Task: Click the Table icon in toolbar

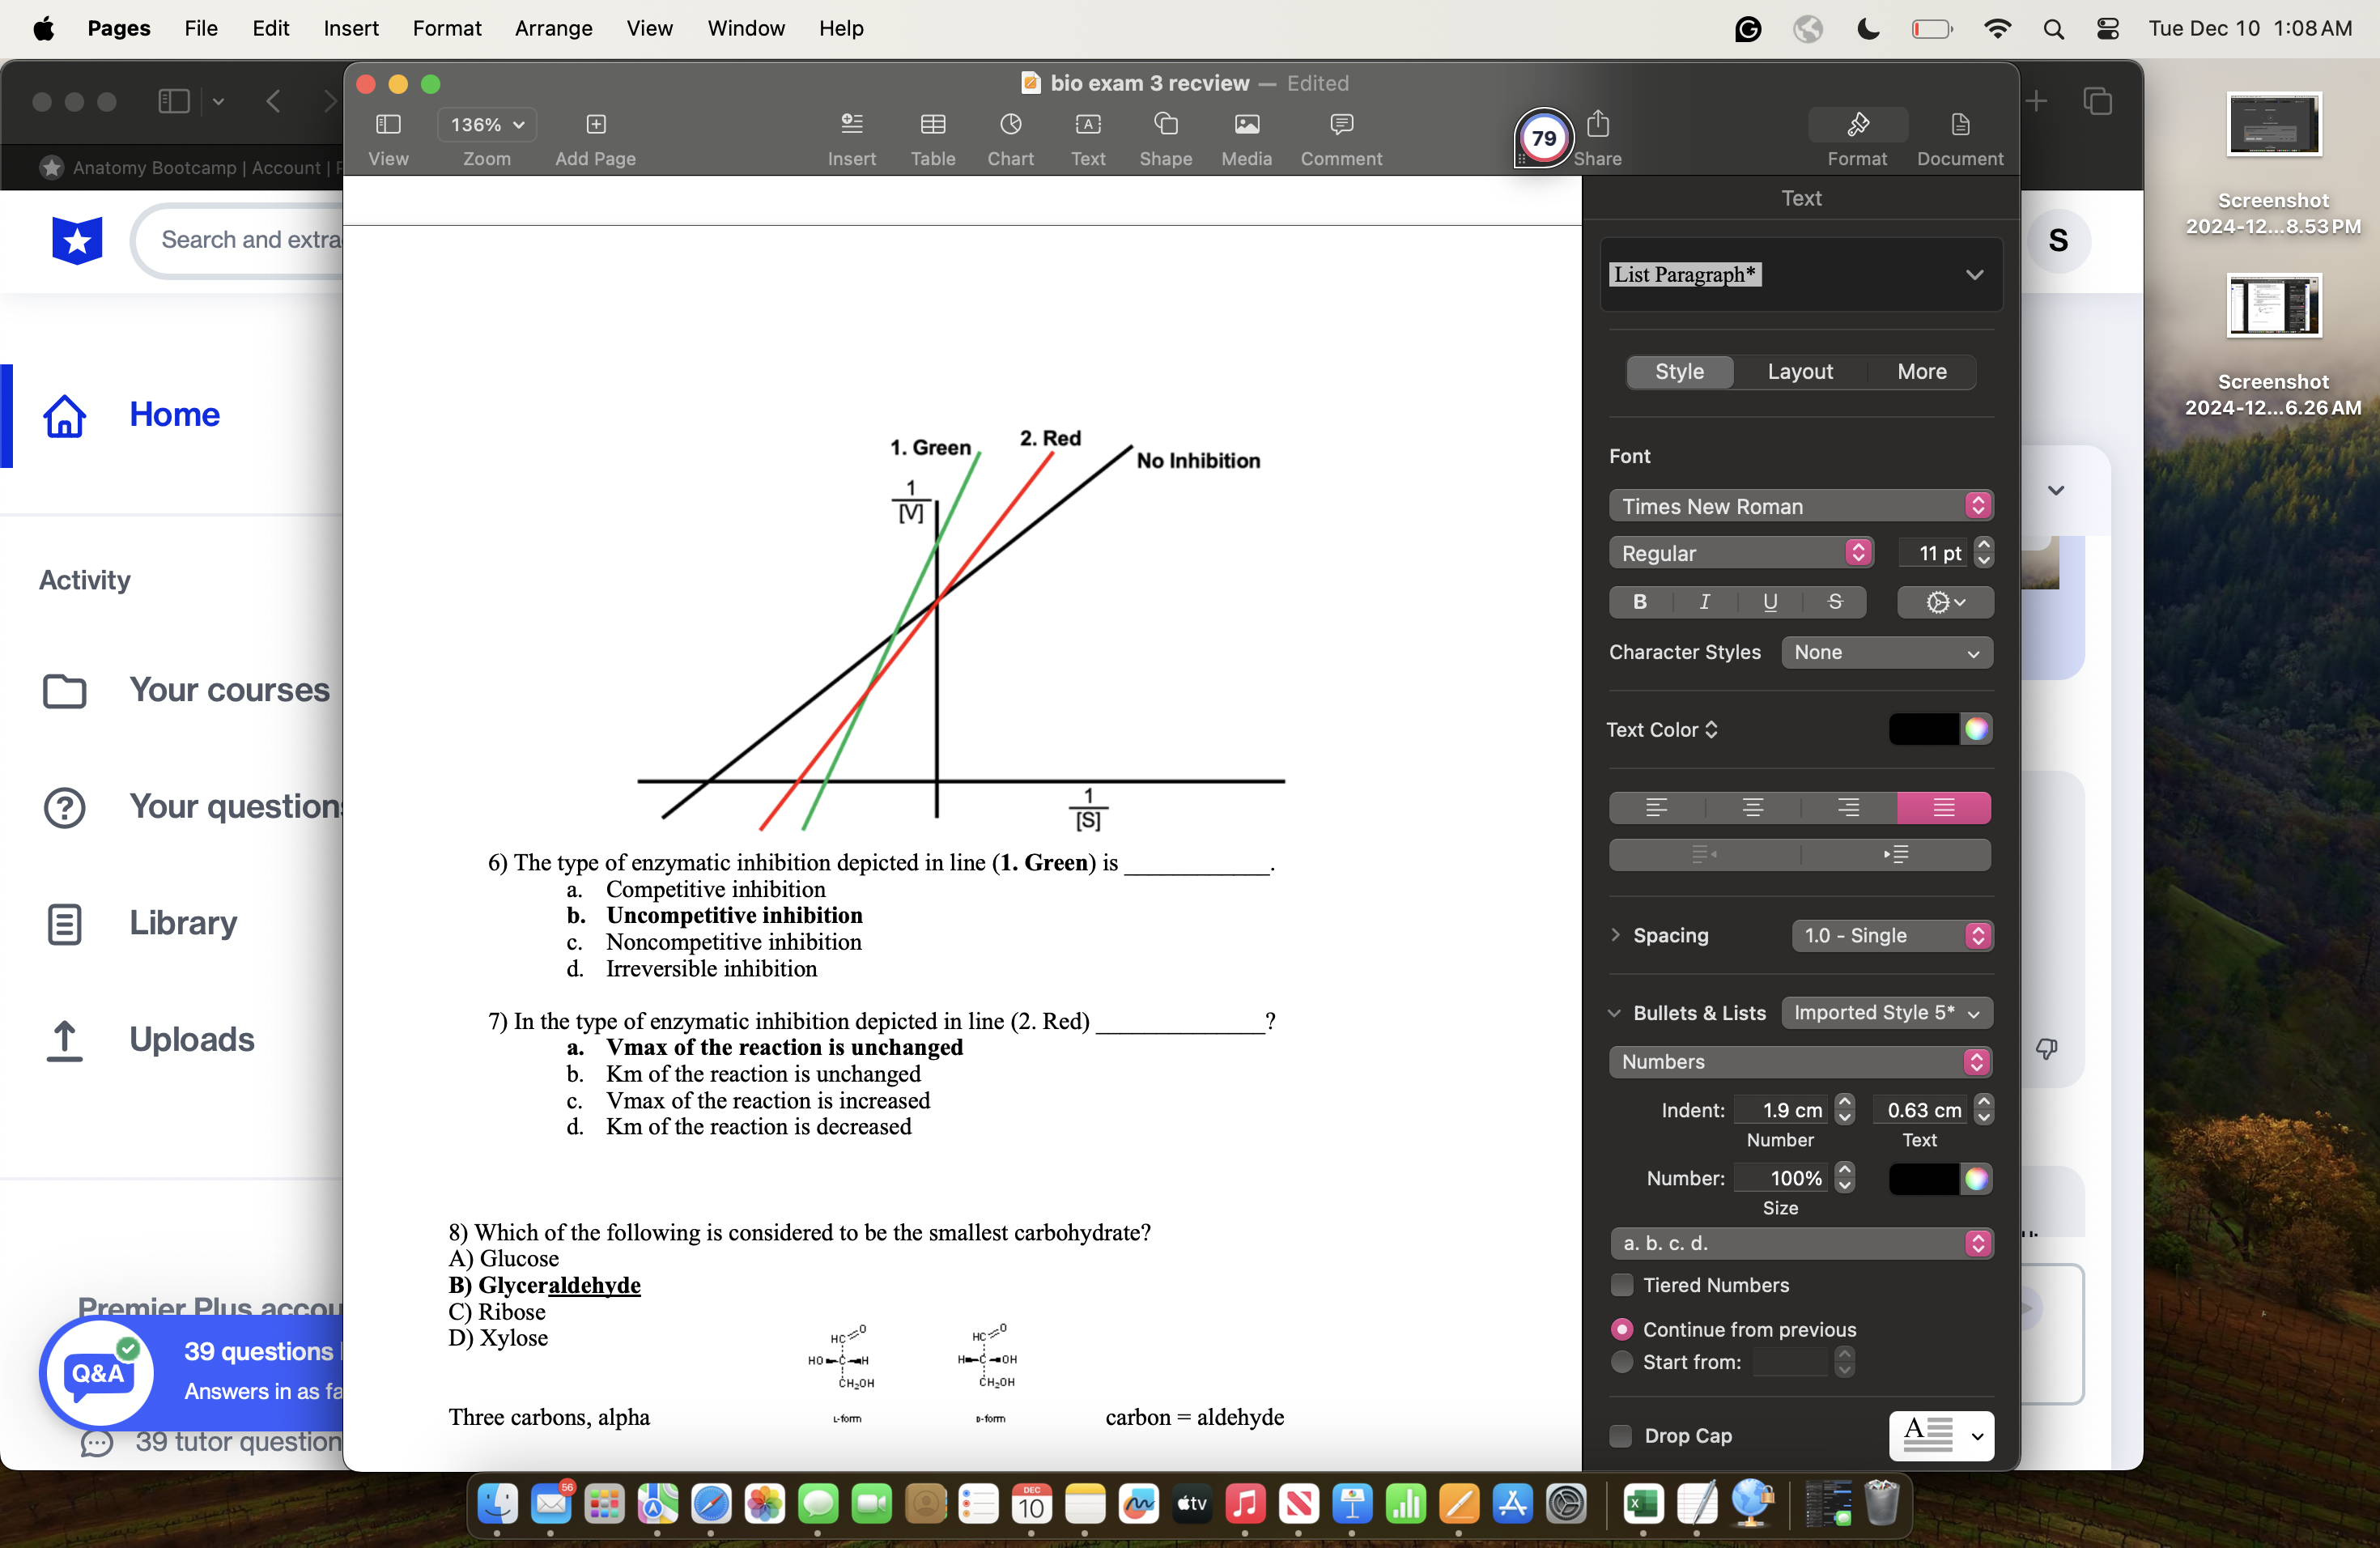Action: [932, 125]
